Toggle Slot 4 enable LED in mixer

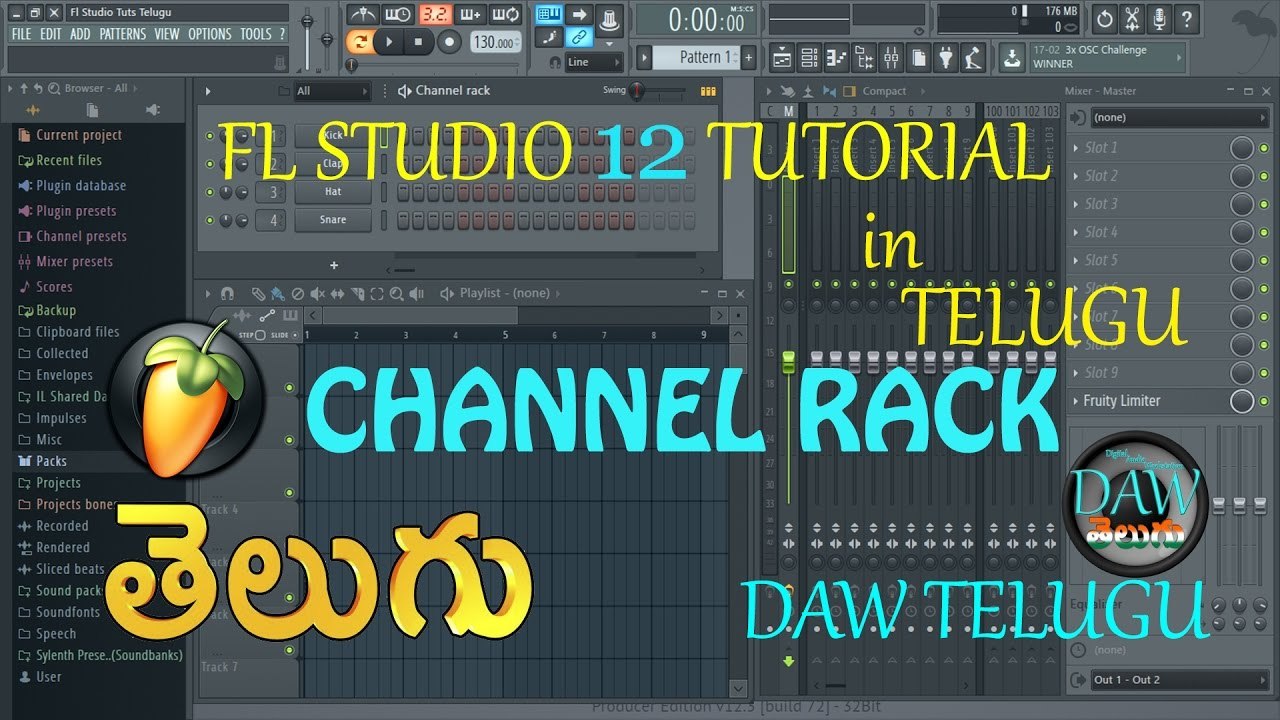point(1264,232)
